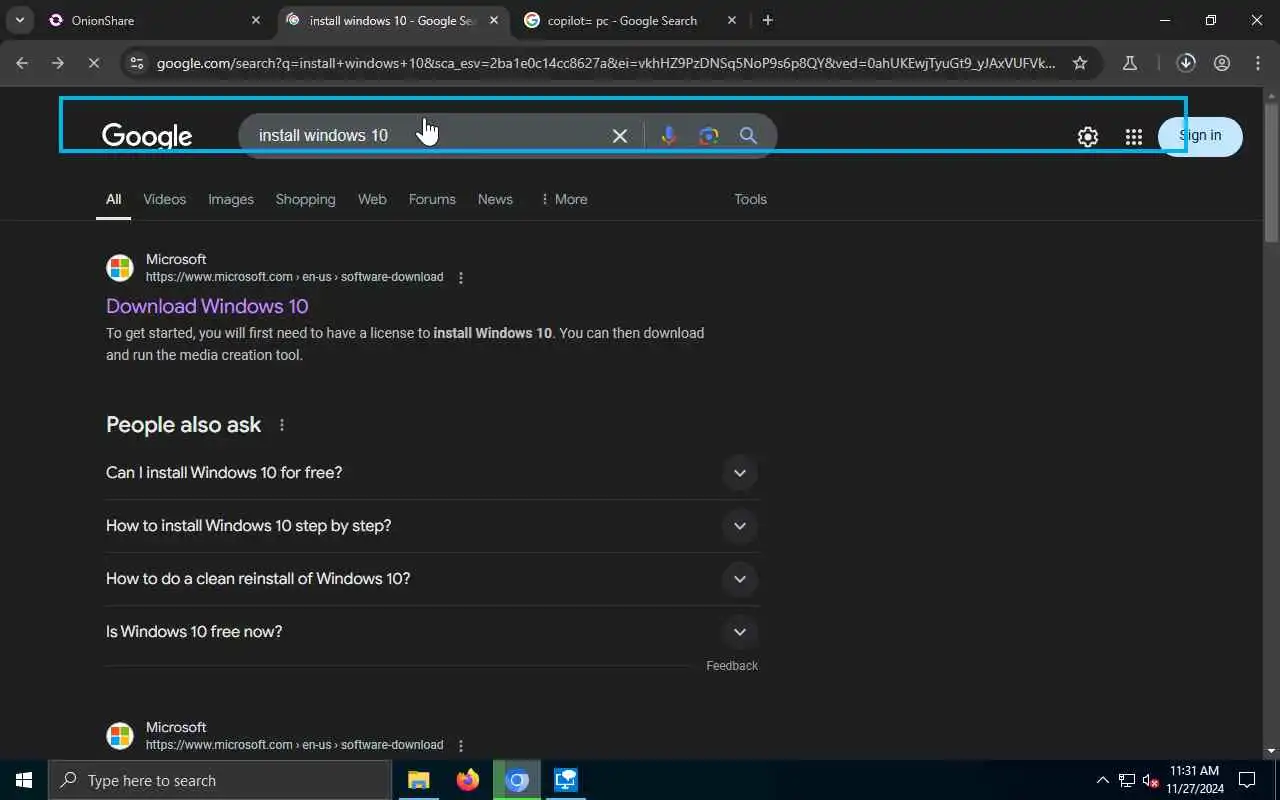Viewport: 1280px width, 800px height.
Task: Click the address bar URL
Action: click(605, 63)
